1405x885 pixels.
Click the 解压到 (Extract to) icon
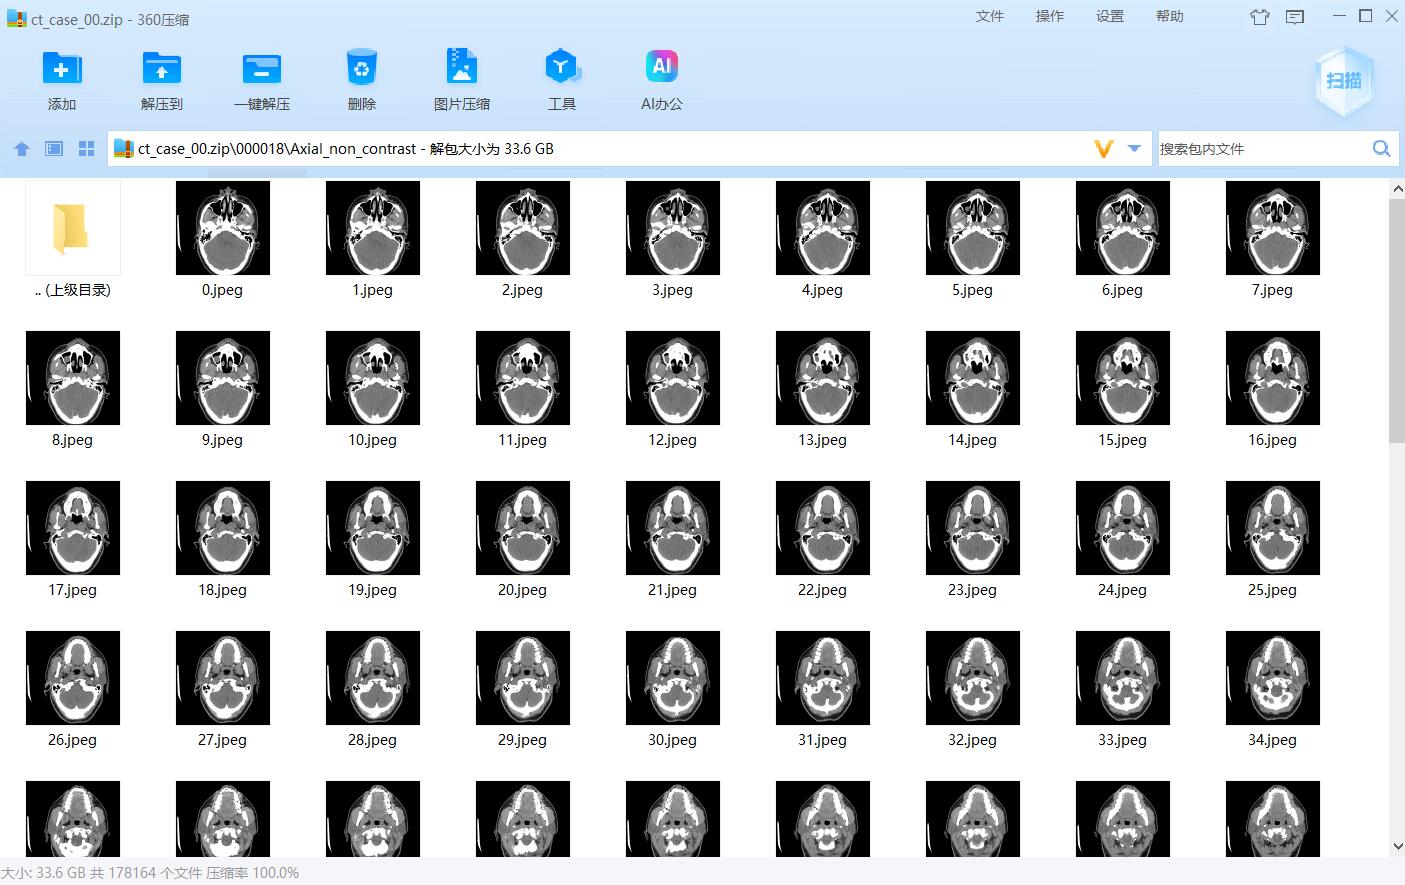point(162,69)
